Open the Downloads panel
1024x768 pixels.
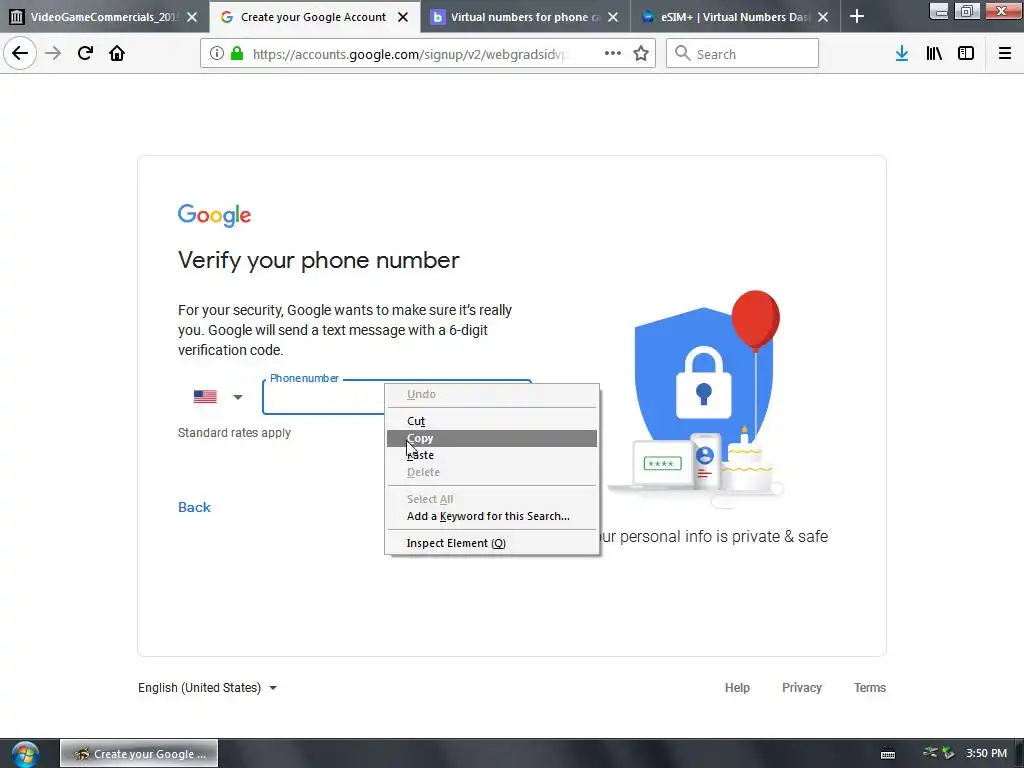902,54
